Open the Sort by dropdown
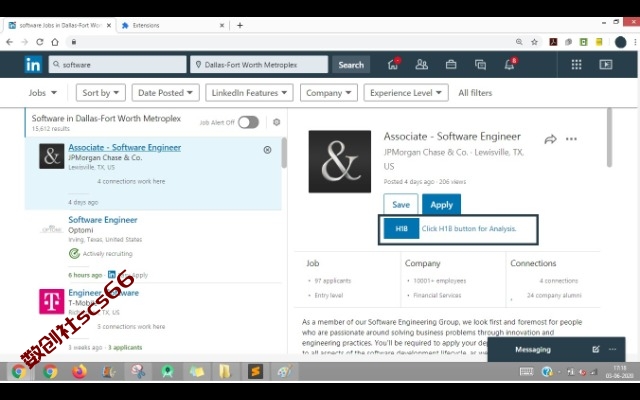Screen dimensions: 640x400 (x=101, y=93)
